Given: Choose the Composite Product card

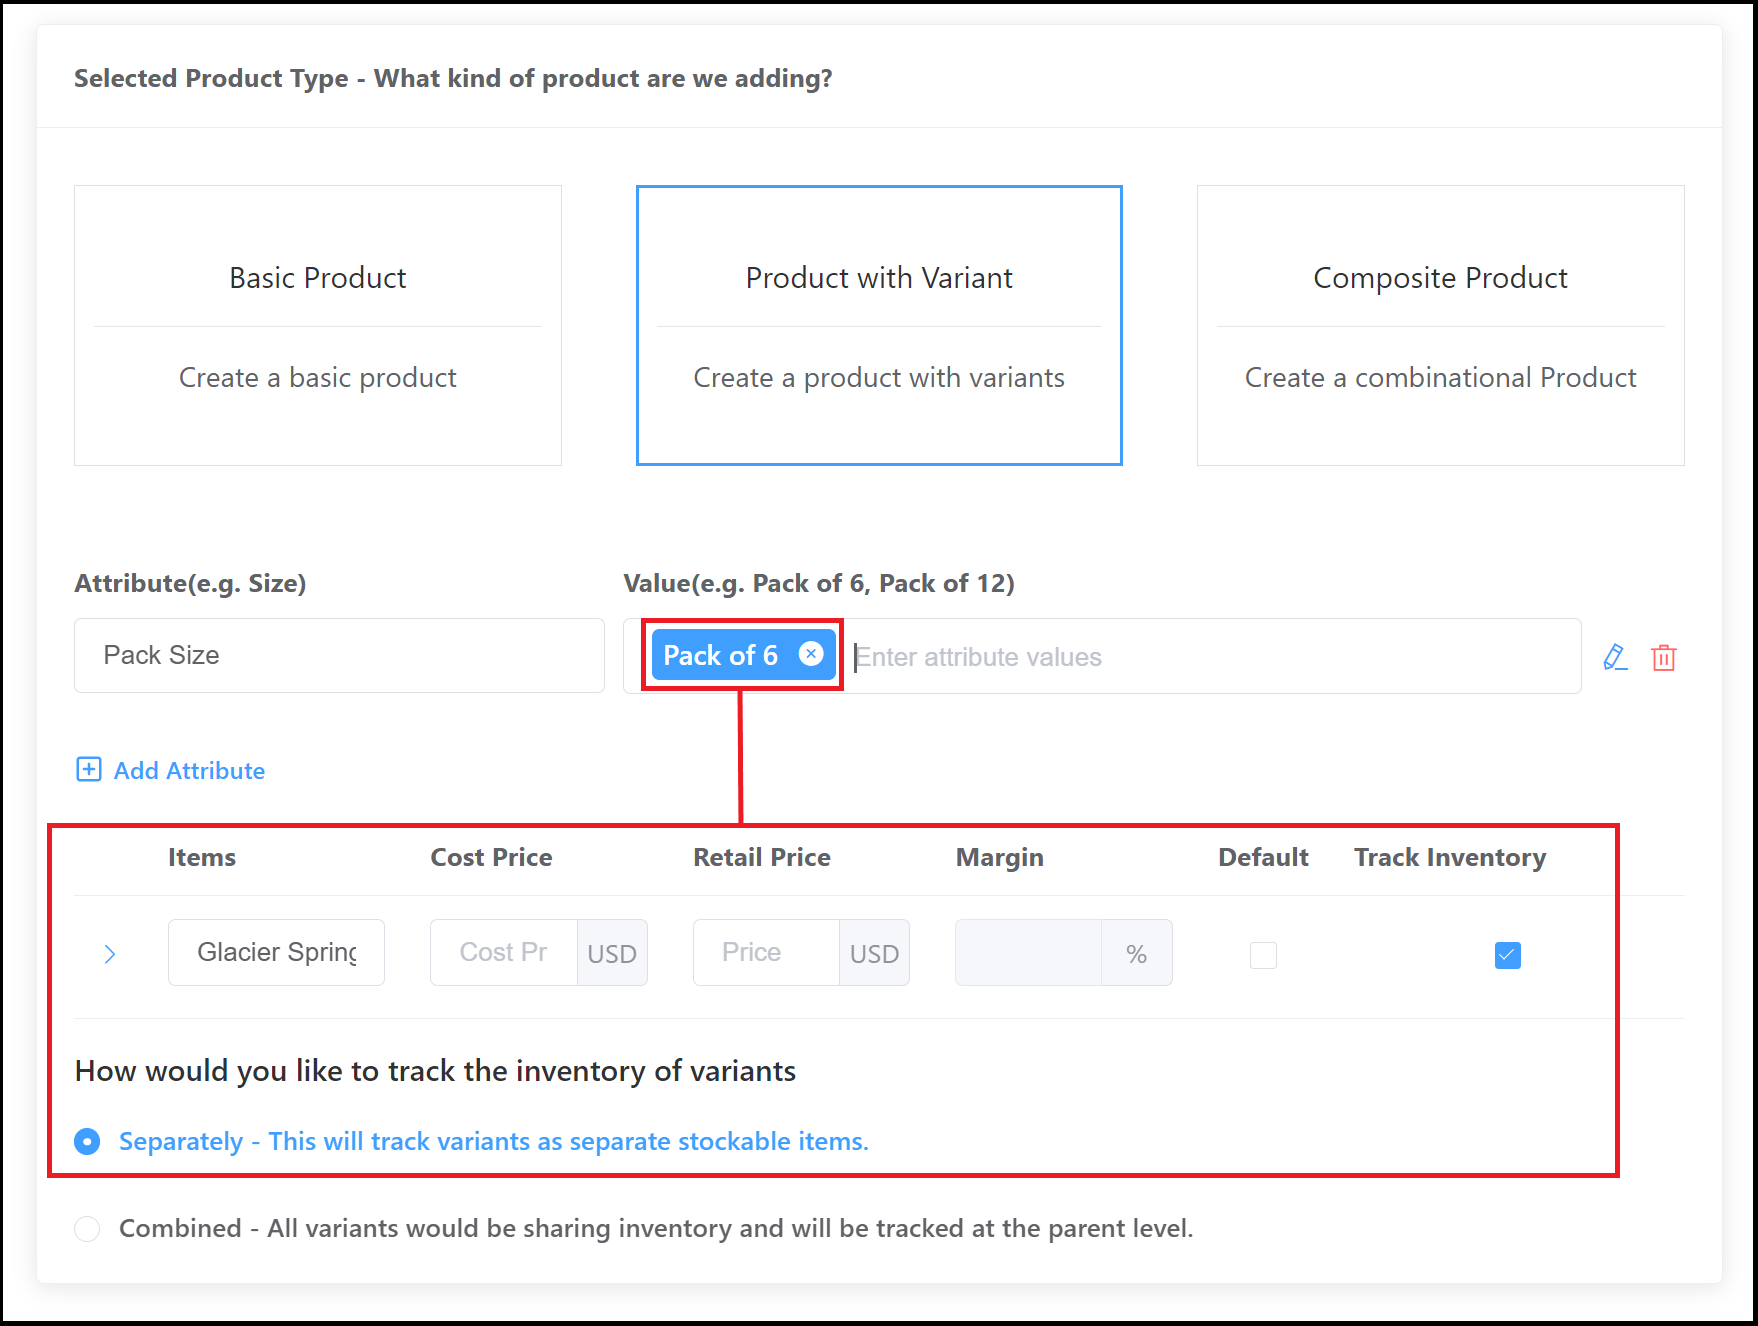Looking at the screenshot, I should pyautogui.click(x=1440, y=325).
